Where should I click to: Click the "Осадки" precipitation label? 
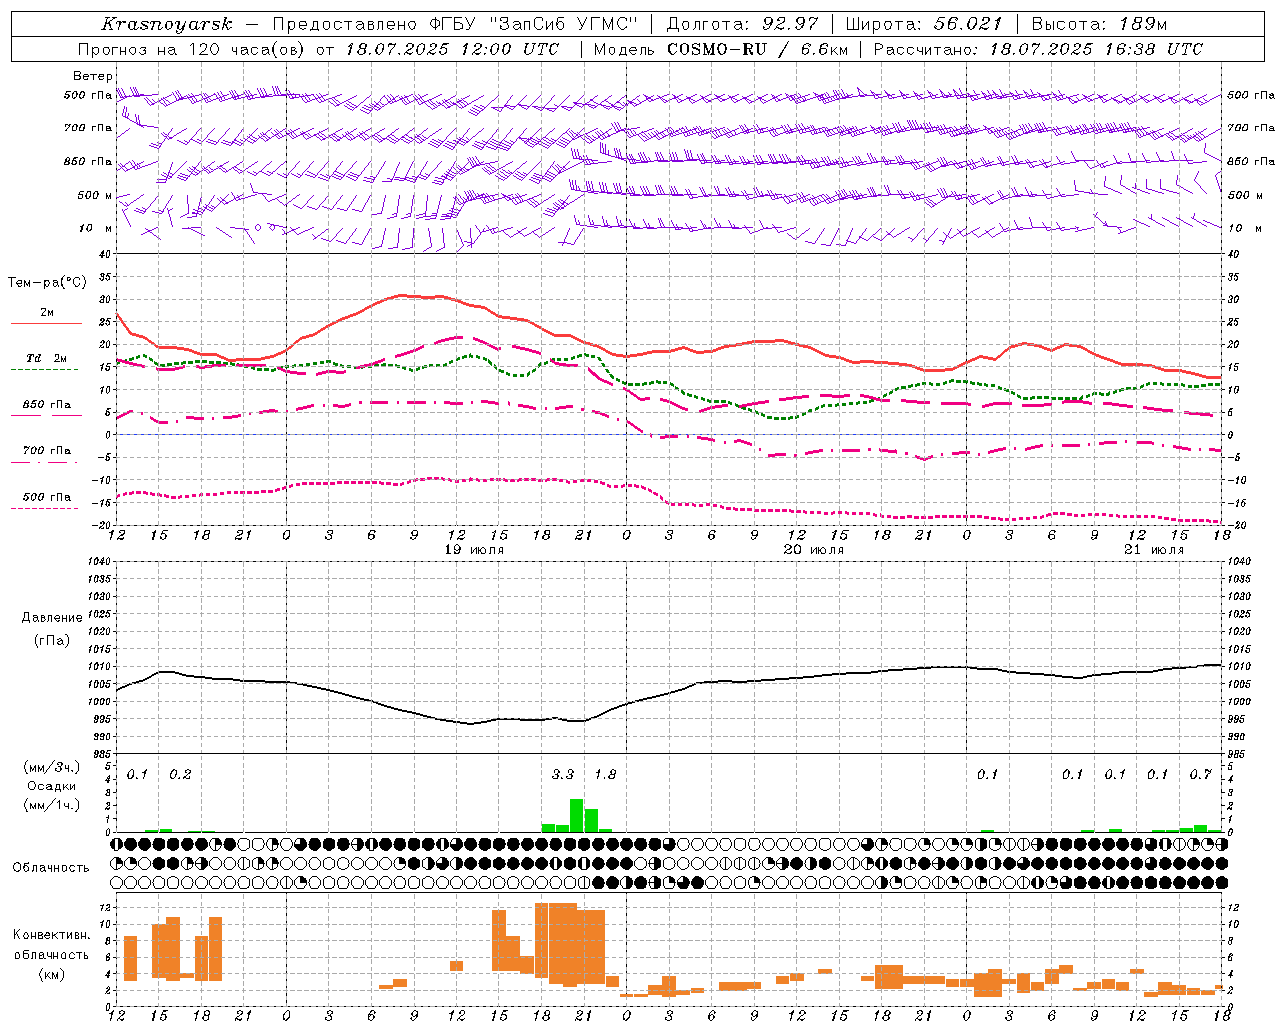pos(52,786)
